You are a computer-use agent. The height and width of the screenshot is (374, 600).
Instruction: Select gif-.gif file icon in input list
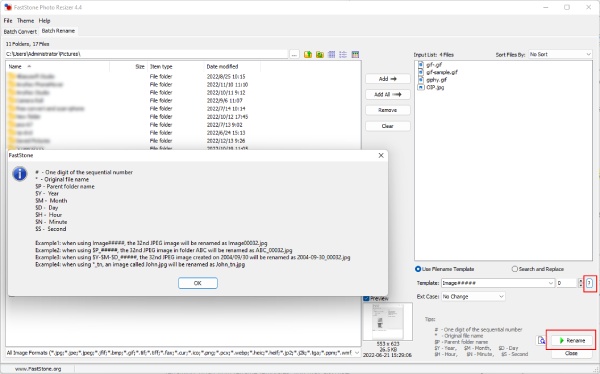point(421,65)
